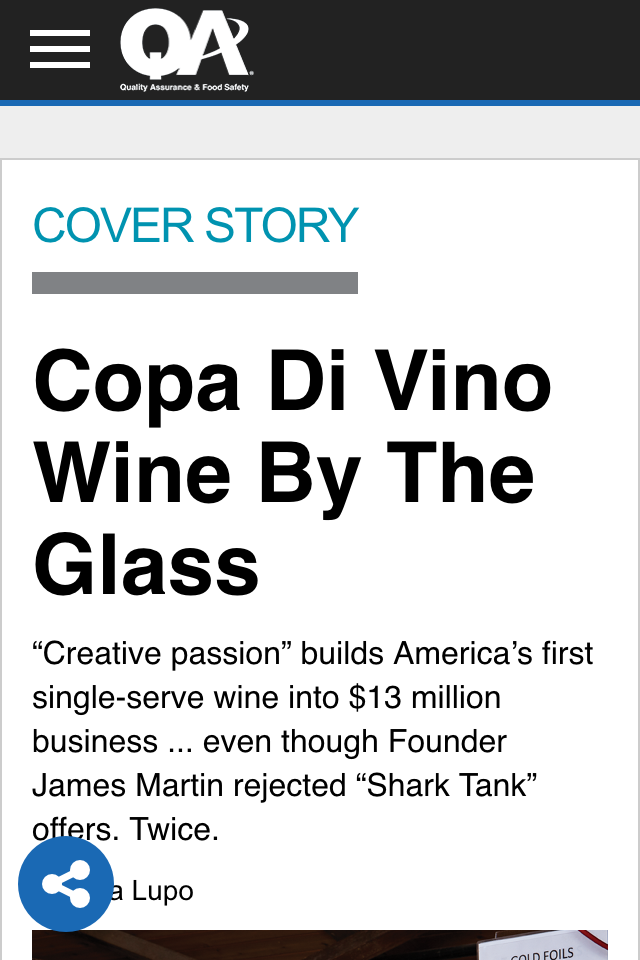Click the gray divider bar under COVER STORY
This screenshot has width=640, height=960.
(195, 283)
